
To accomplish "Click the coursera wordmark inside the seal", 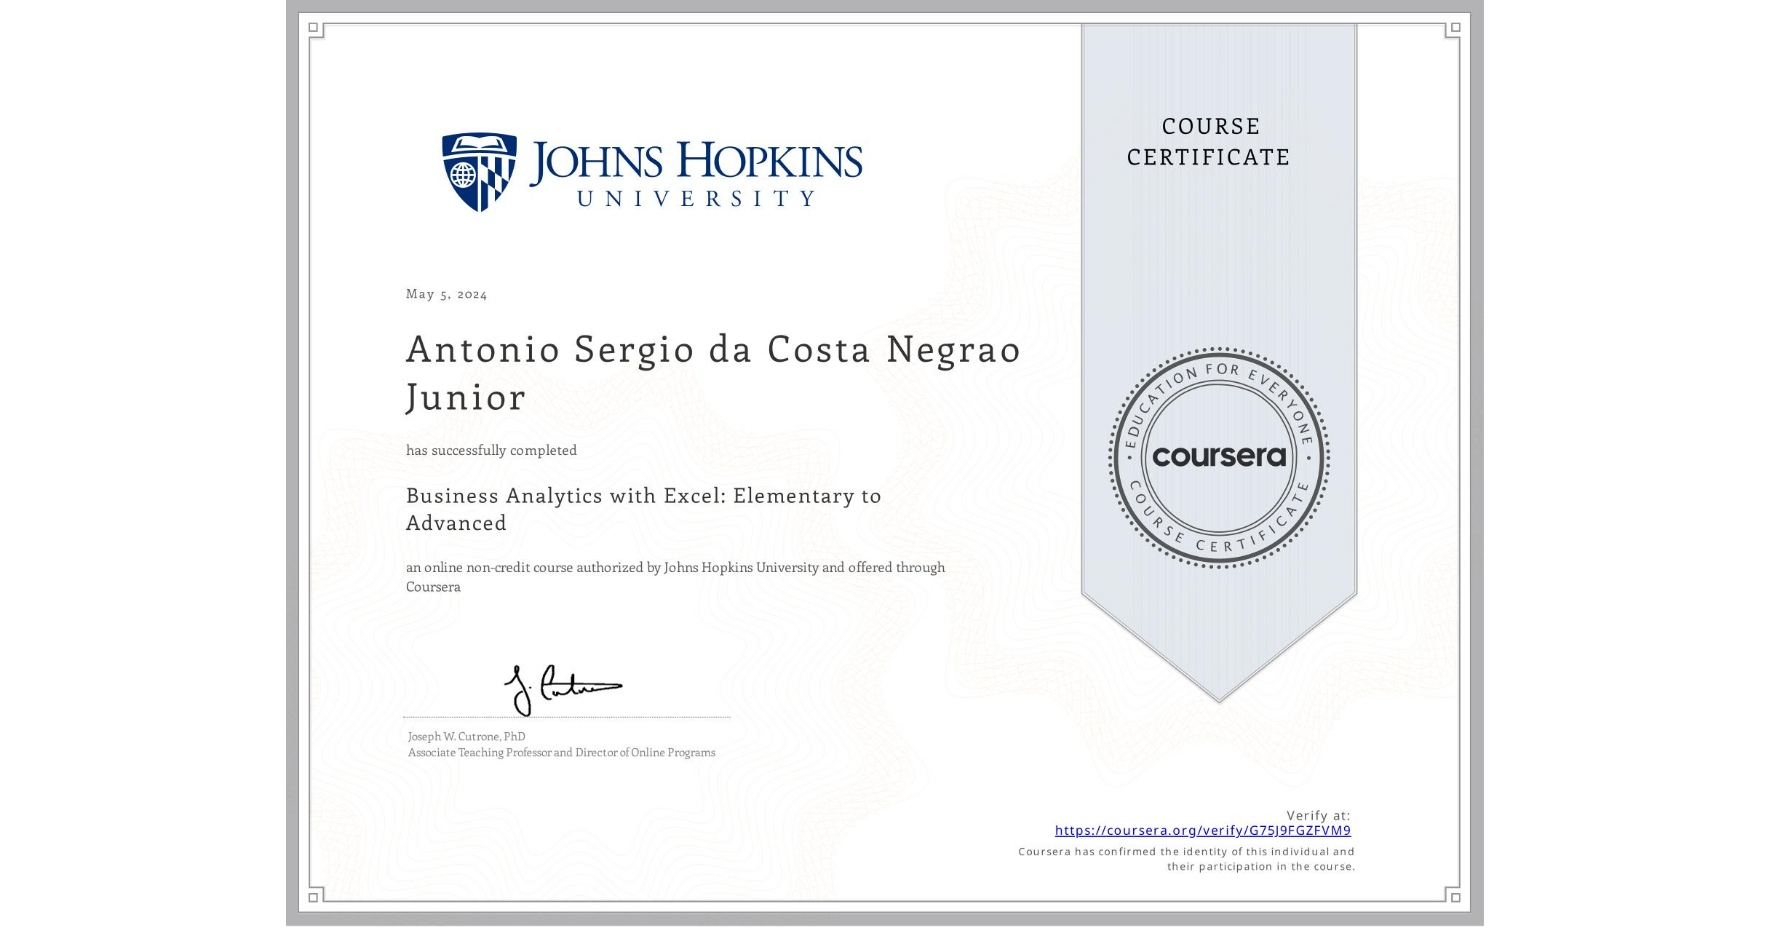I will [x=1218, y=457].
